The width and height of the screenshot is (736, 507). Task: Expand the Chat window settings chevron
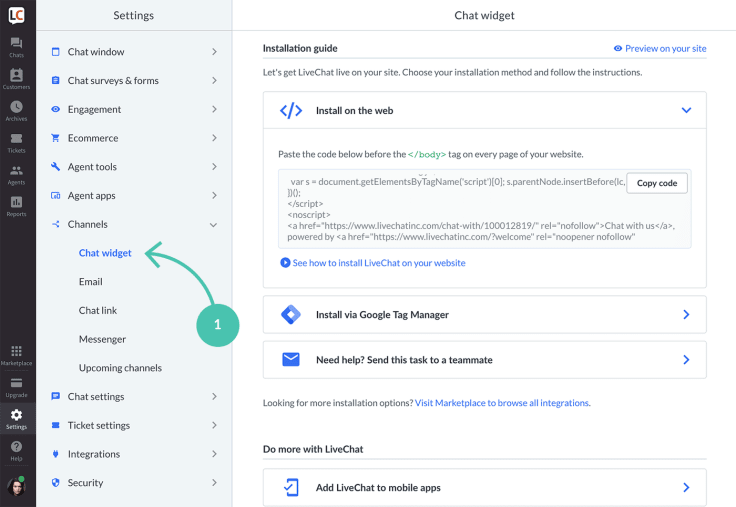click(214, 52)
